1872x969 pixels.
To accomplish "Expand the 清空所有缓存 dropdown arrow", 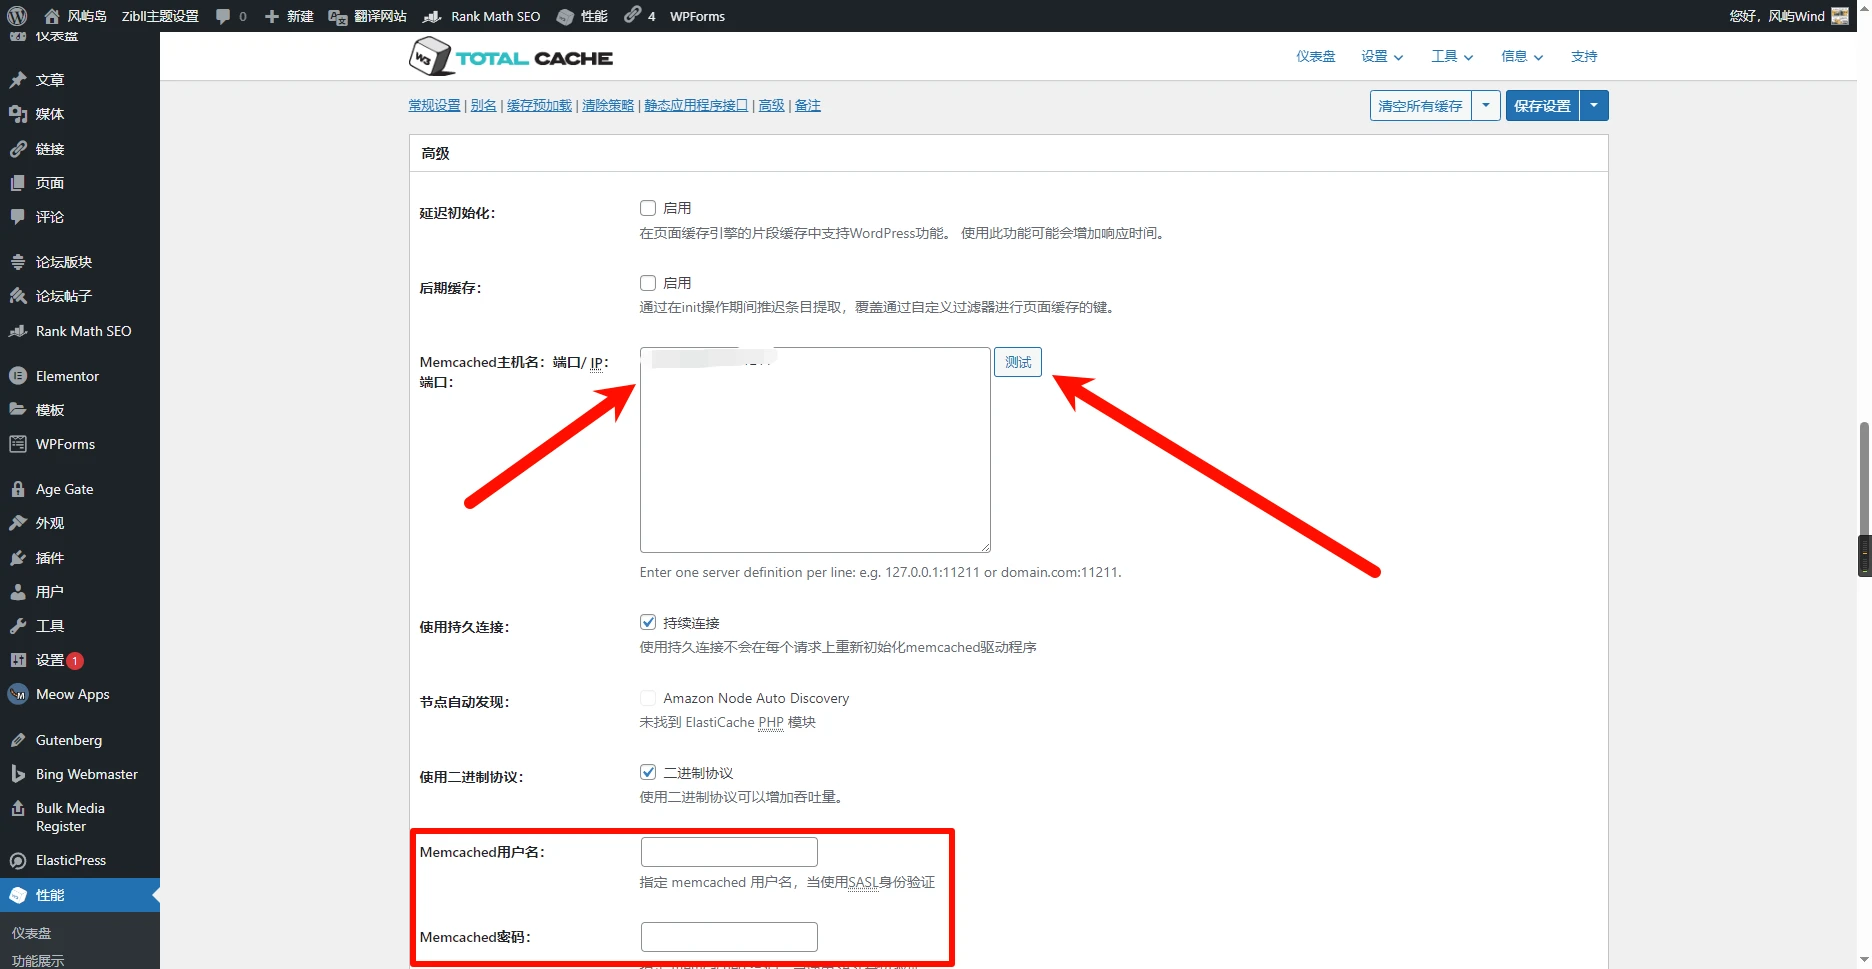I will point(1486,106).
